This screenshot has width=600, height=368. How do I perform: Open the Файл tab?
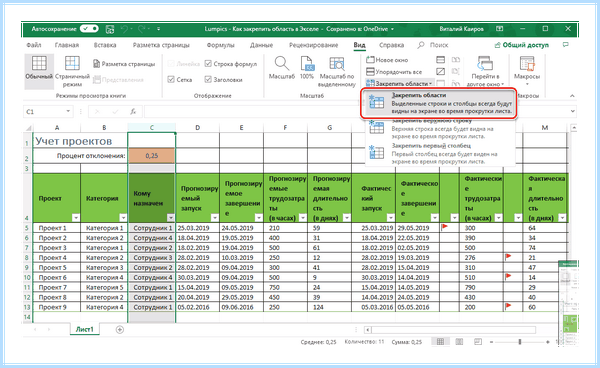(x=34, y=45)
